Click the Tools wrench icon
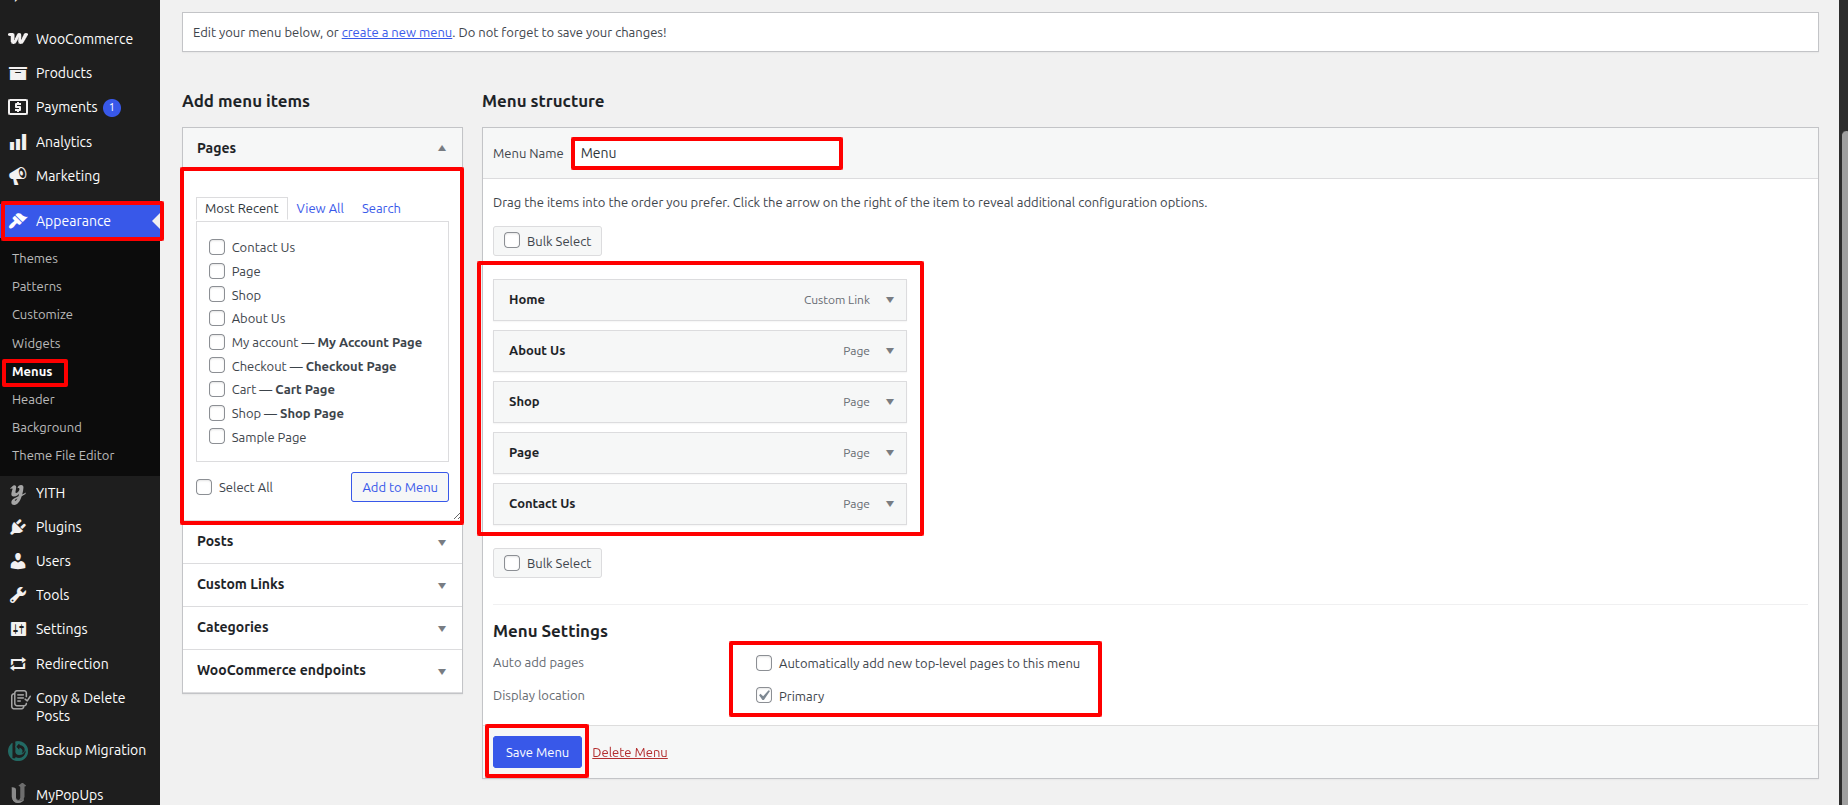 point(18,595)
